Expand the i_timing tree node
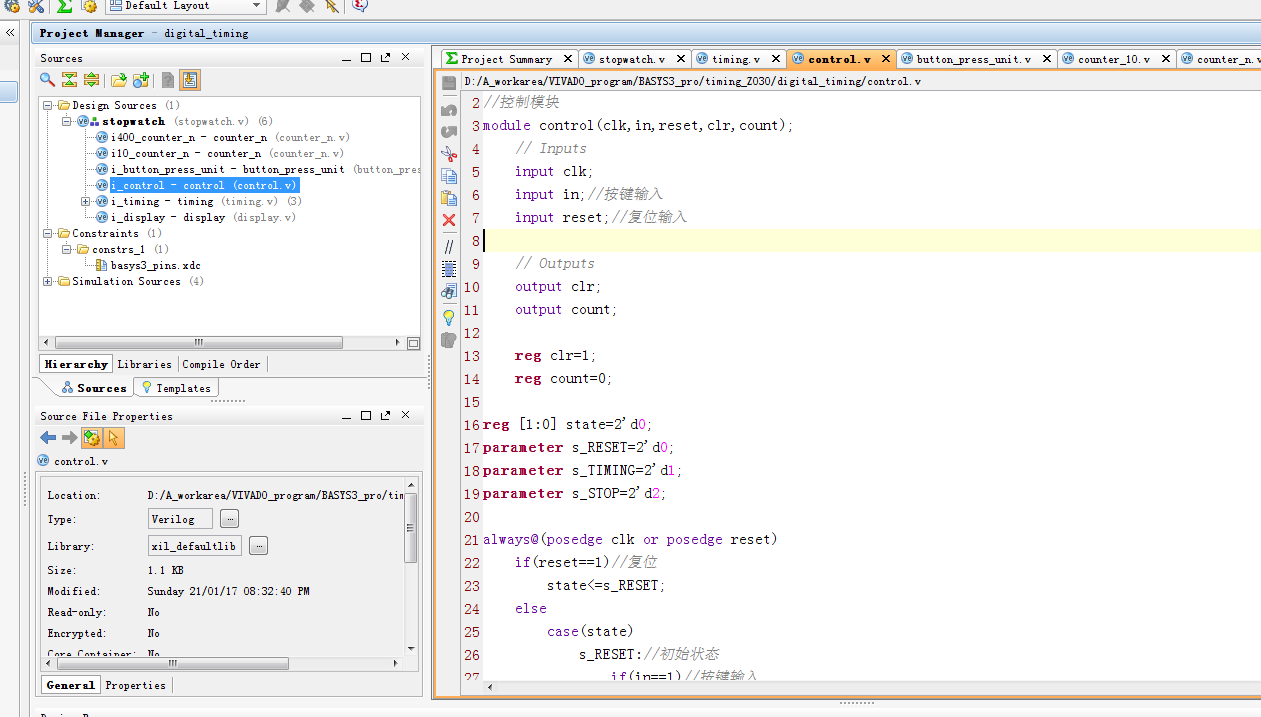Image resolution: width=1261 pixels, height=717 pixels. tap(86, 202)
